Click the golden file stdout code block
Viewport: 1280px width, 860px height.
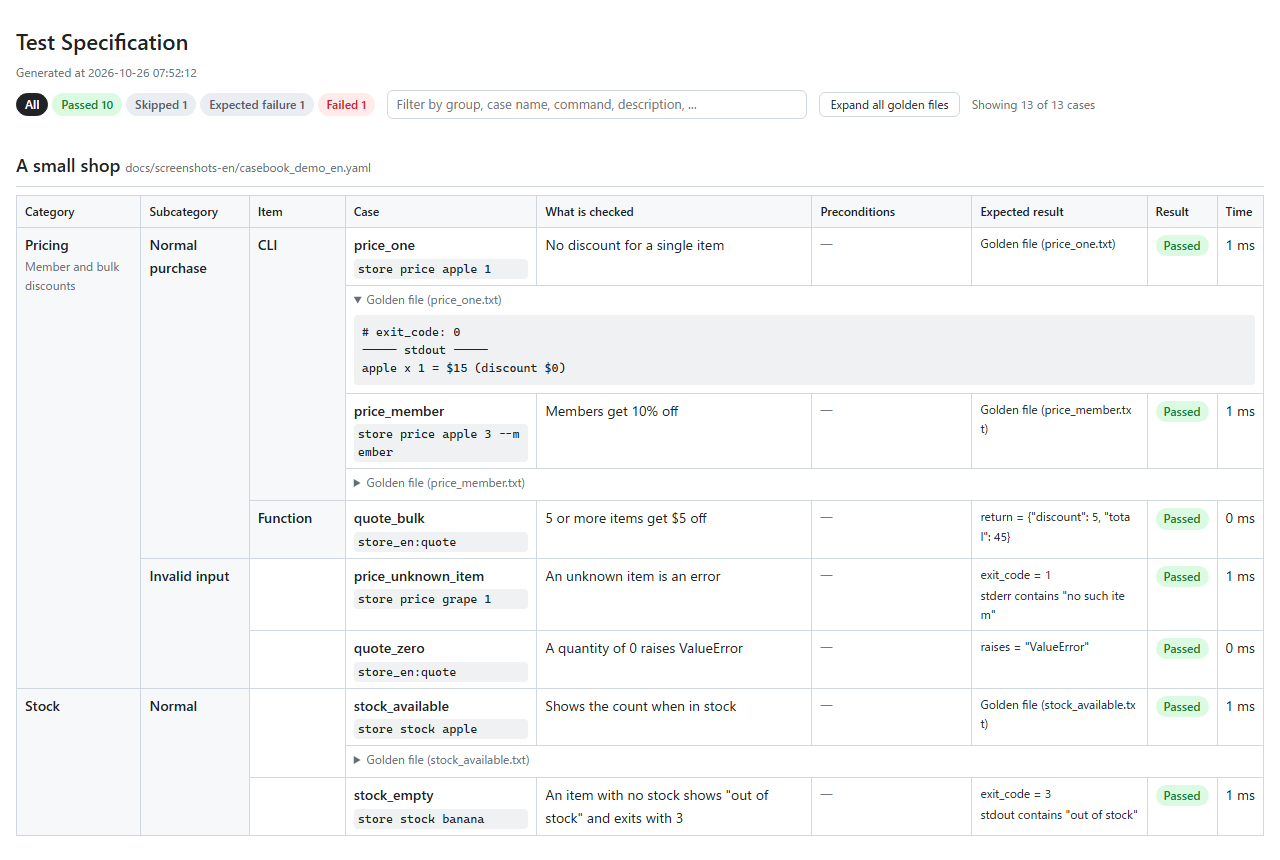[804, 350]
